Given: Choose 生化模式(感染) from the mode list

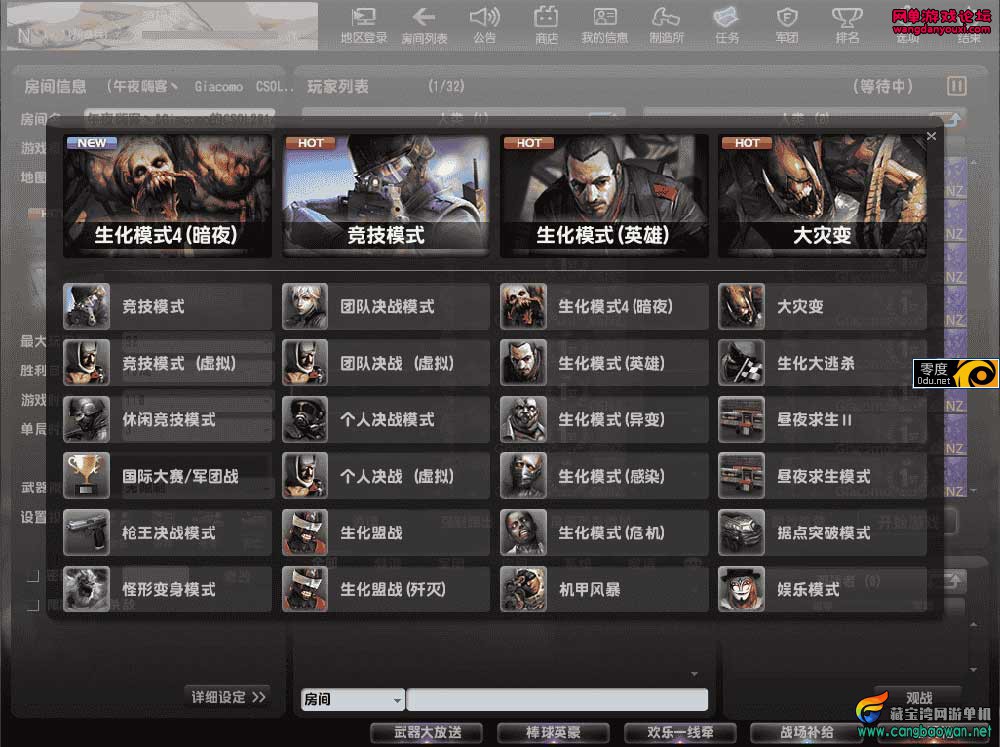Looking at the screenshot, I should (x=604, y=475).
